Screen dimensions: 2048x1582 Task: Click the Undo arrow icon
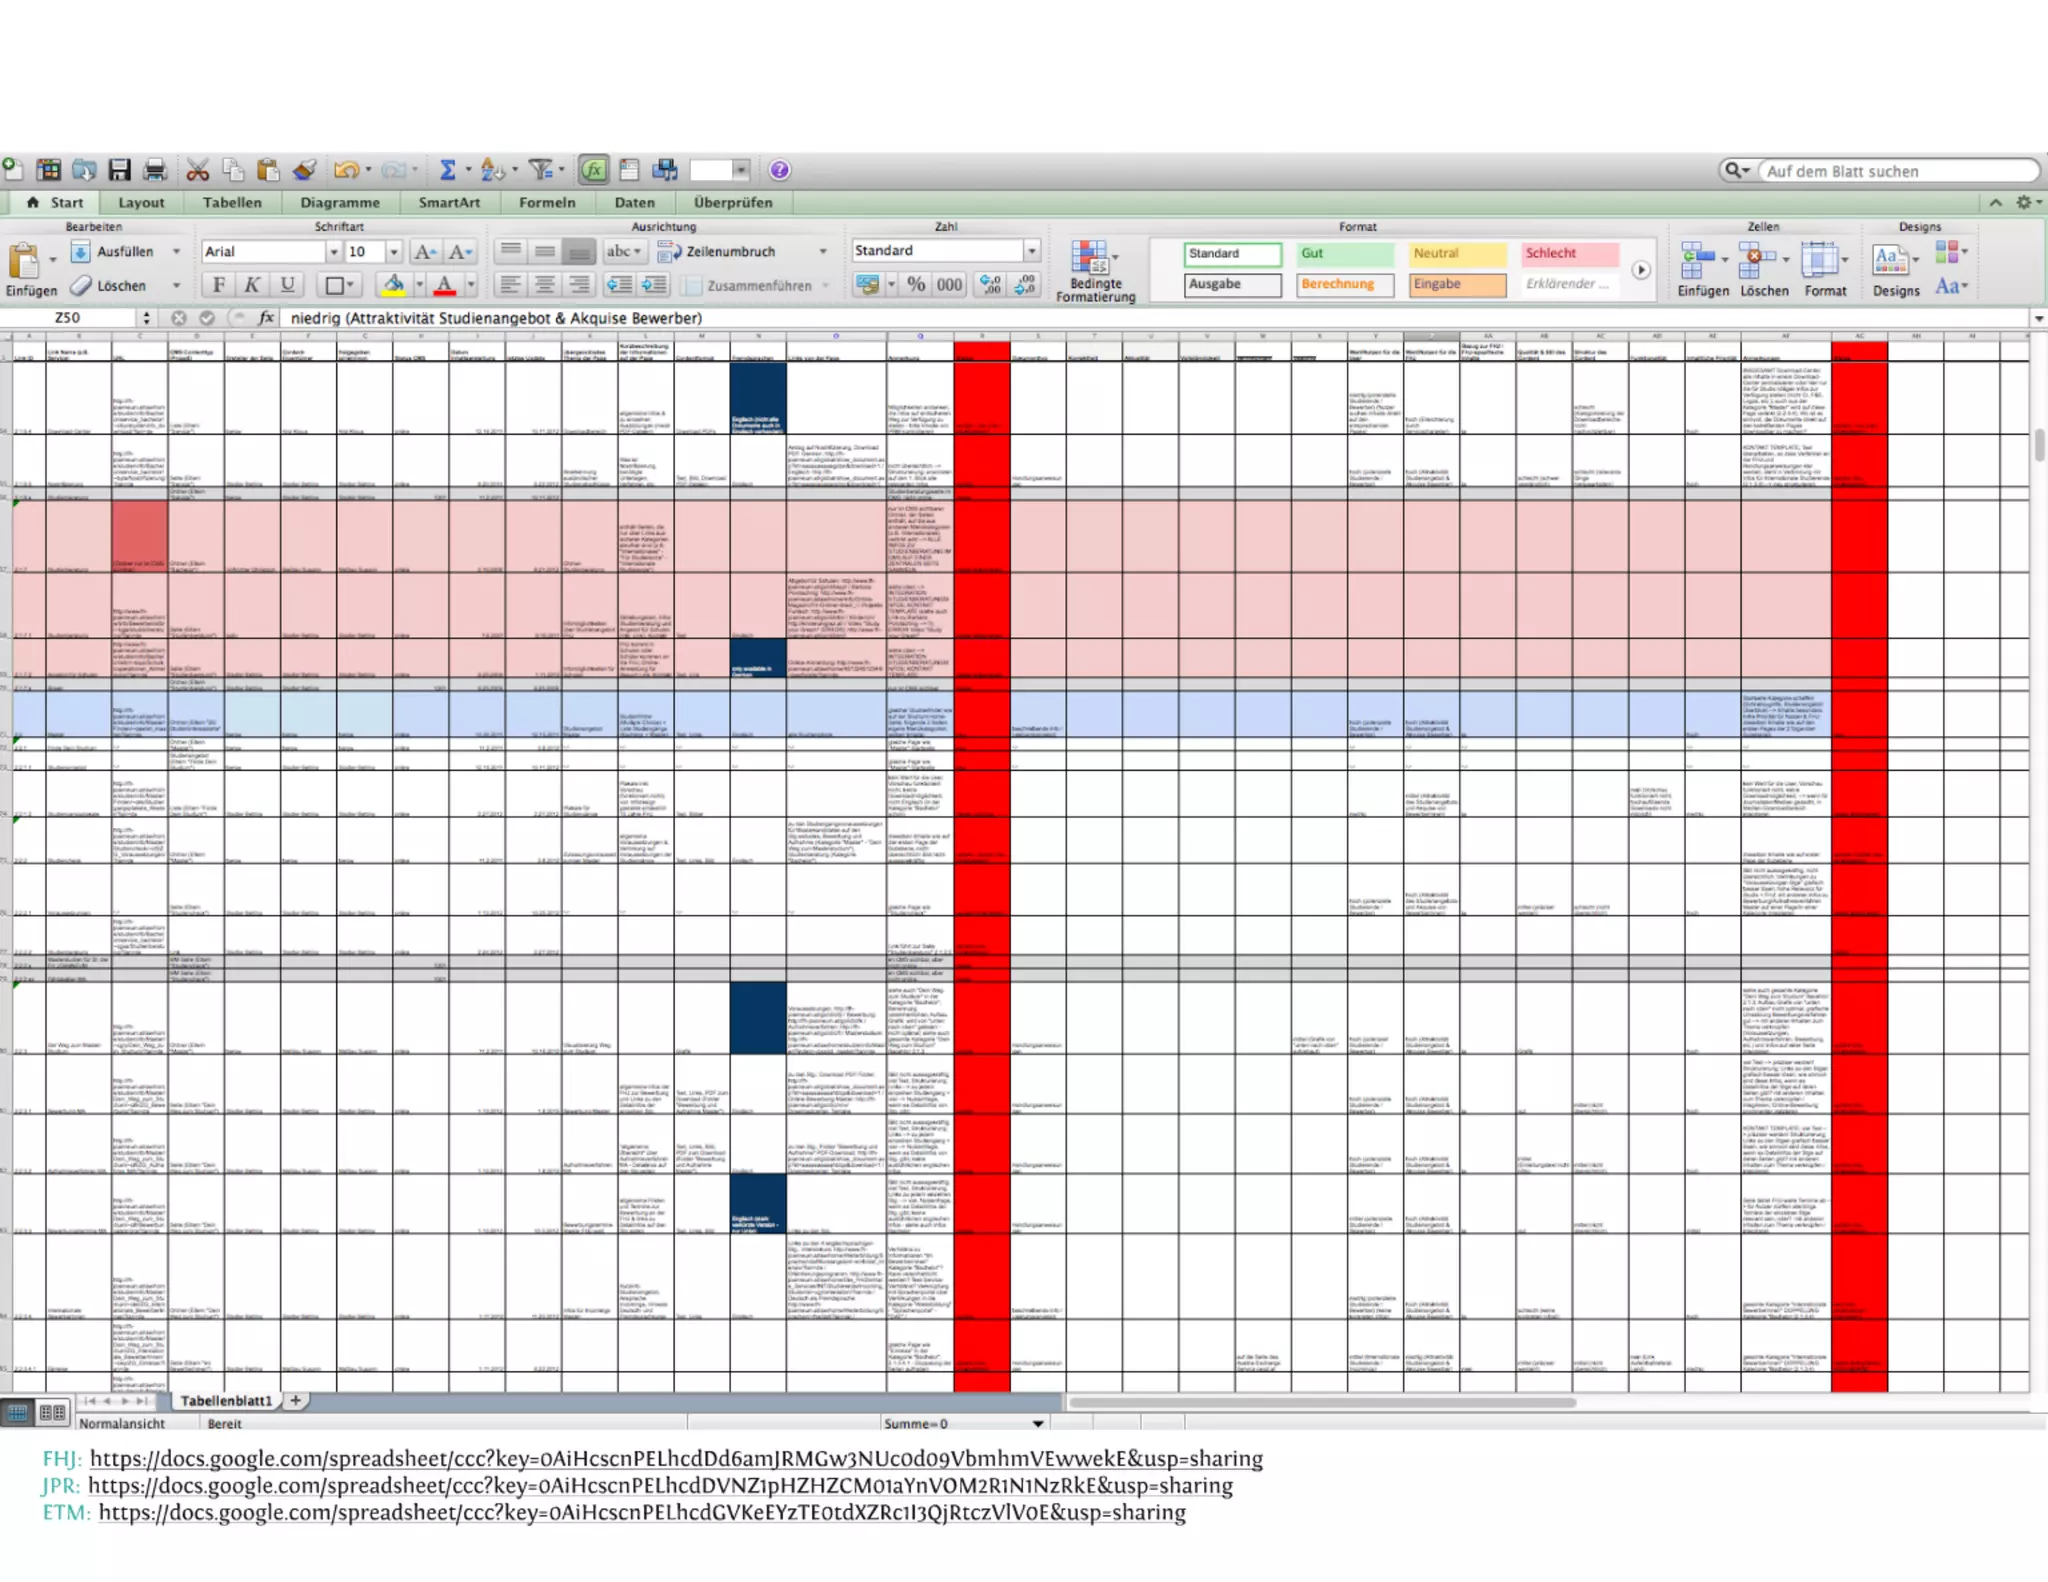[x=345, y=170]
